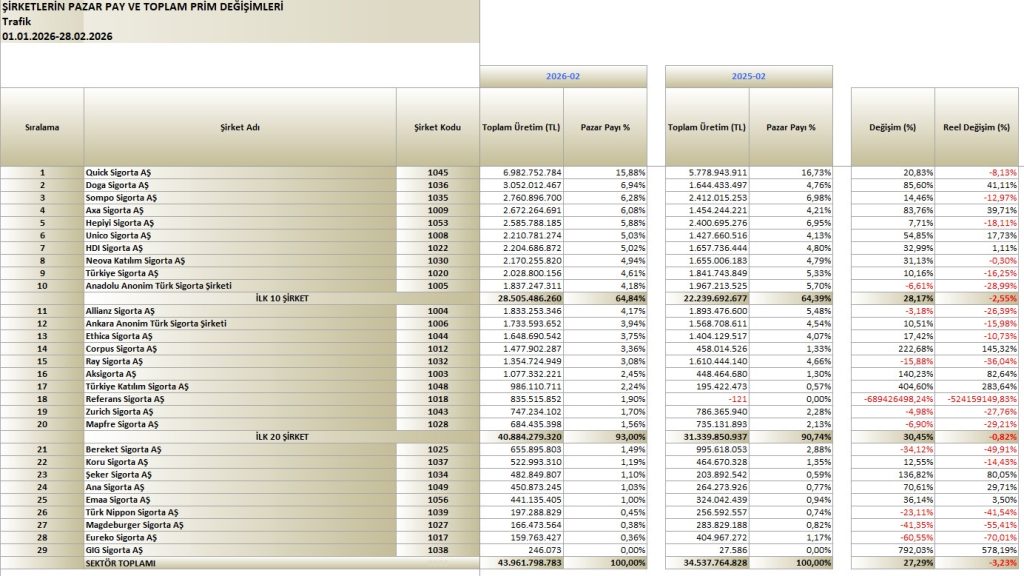Select the Şirket Adı column header

240,128
